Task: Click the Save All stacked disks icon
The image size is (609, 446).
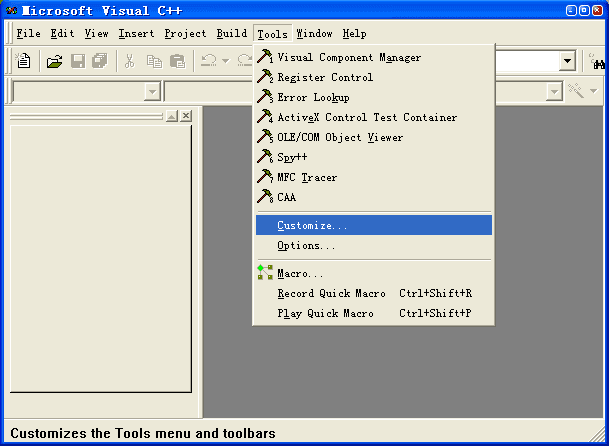Action: [x=100, y=61]
